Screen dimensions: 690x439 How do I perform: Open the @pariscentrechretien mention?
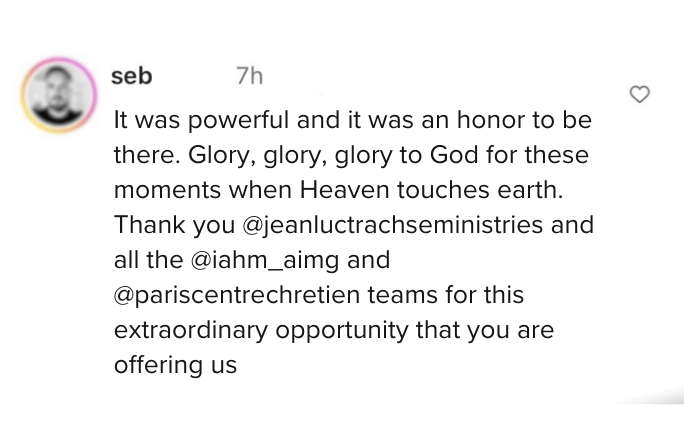tap(237, 296)
